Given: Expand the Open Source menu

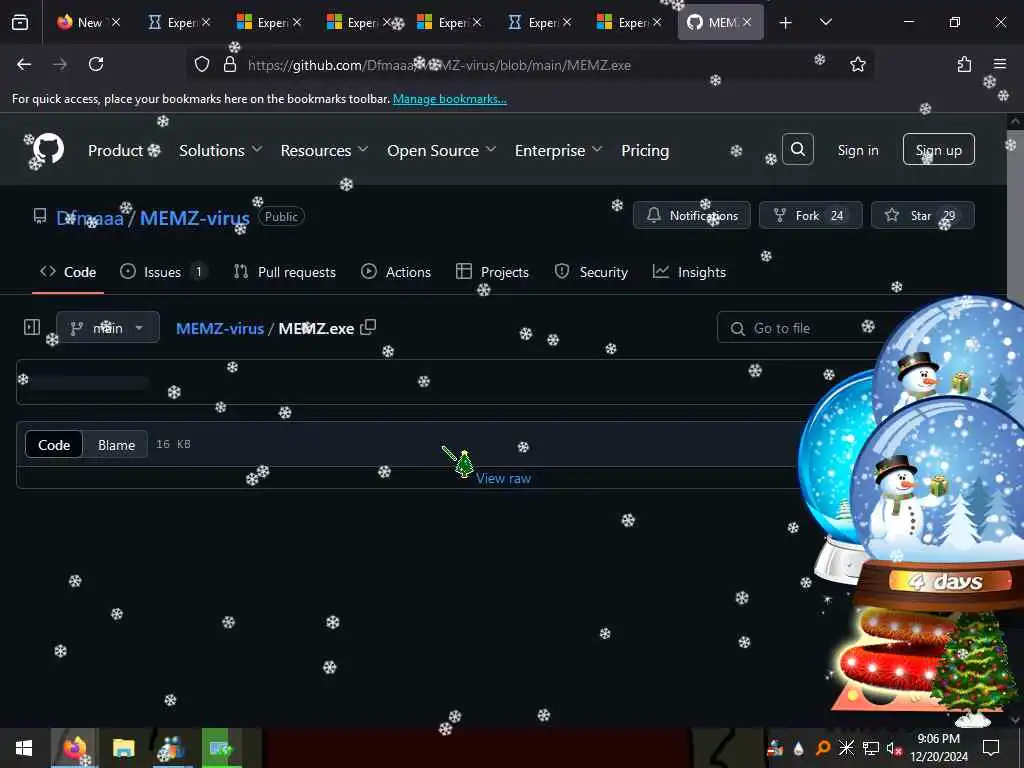Looking at the screenshot, I should coord(441,150).
